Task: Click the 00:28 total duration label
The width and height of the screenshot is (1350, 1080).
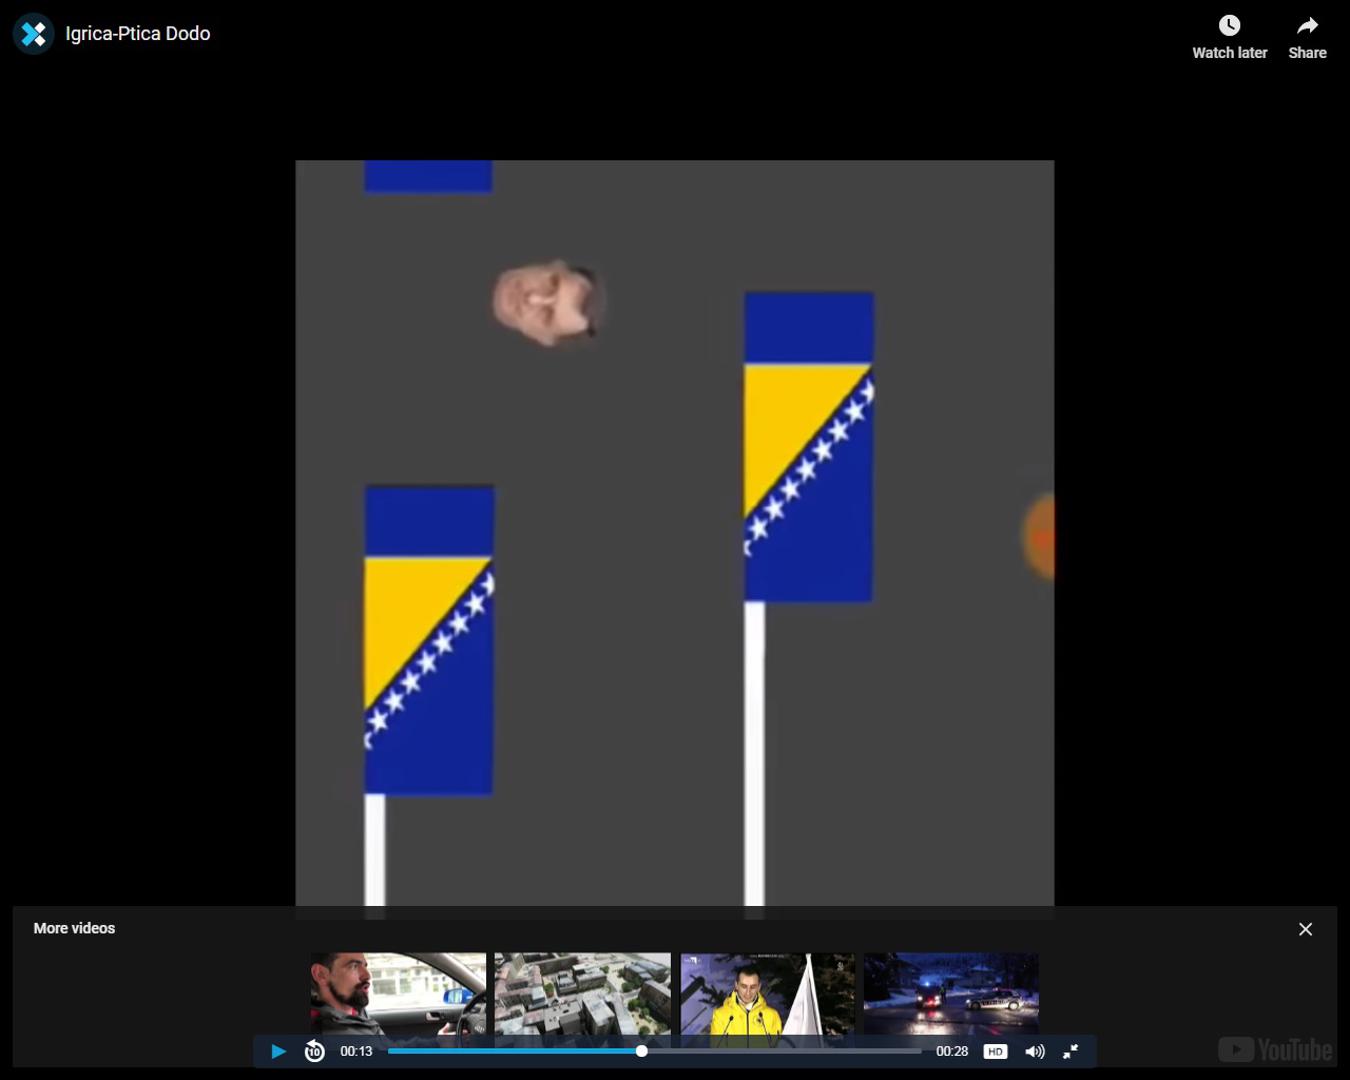Action: [x=952, y=1051]
